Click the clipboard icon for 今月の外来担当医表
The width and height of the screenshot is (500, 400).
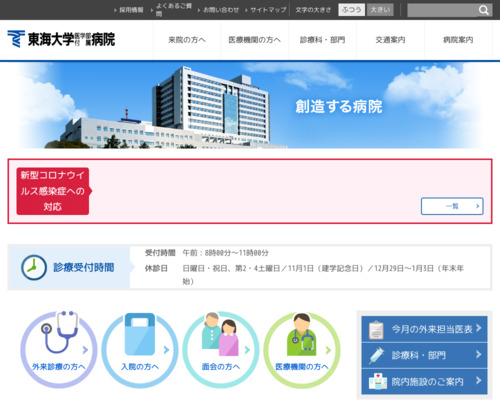[x=376, y=329]
